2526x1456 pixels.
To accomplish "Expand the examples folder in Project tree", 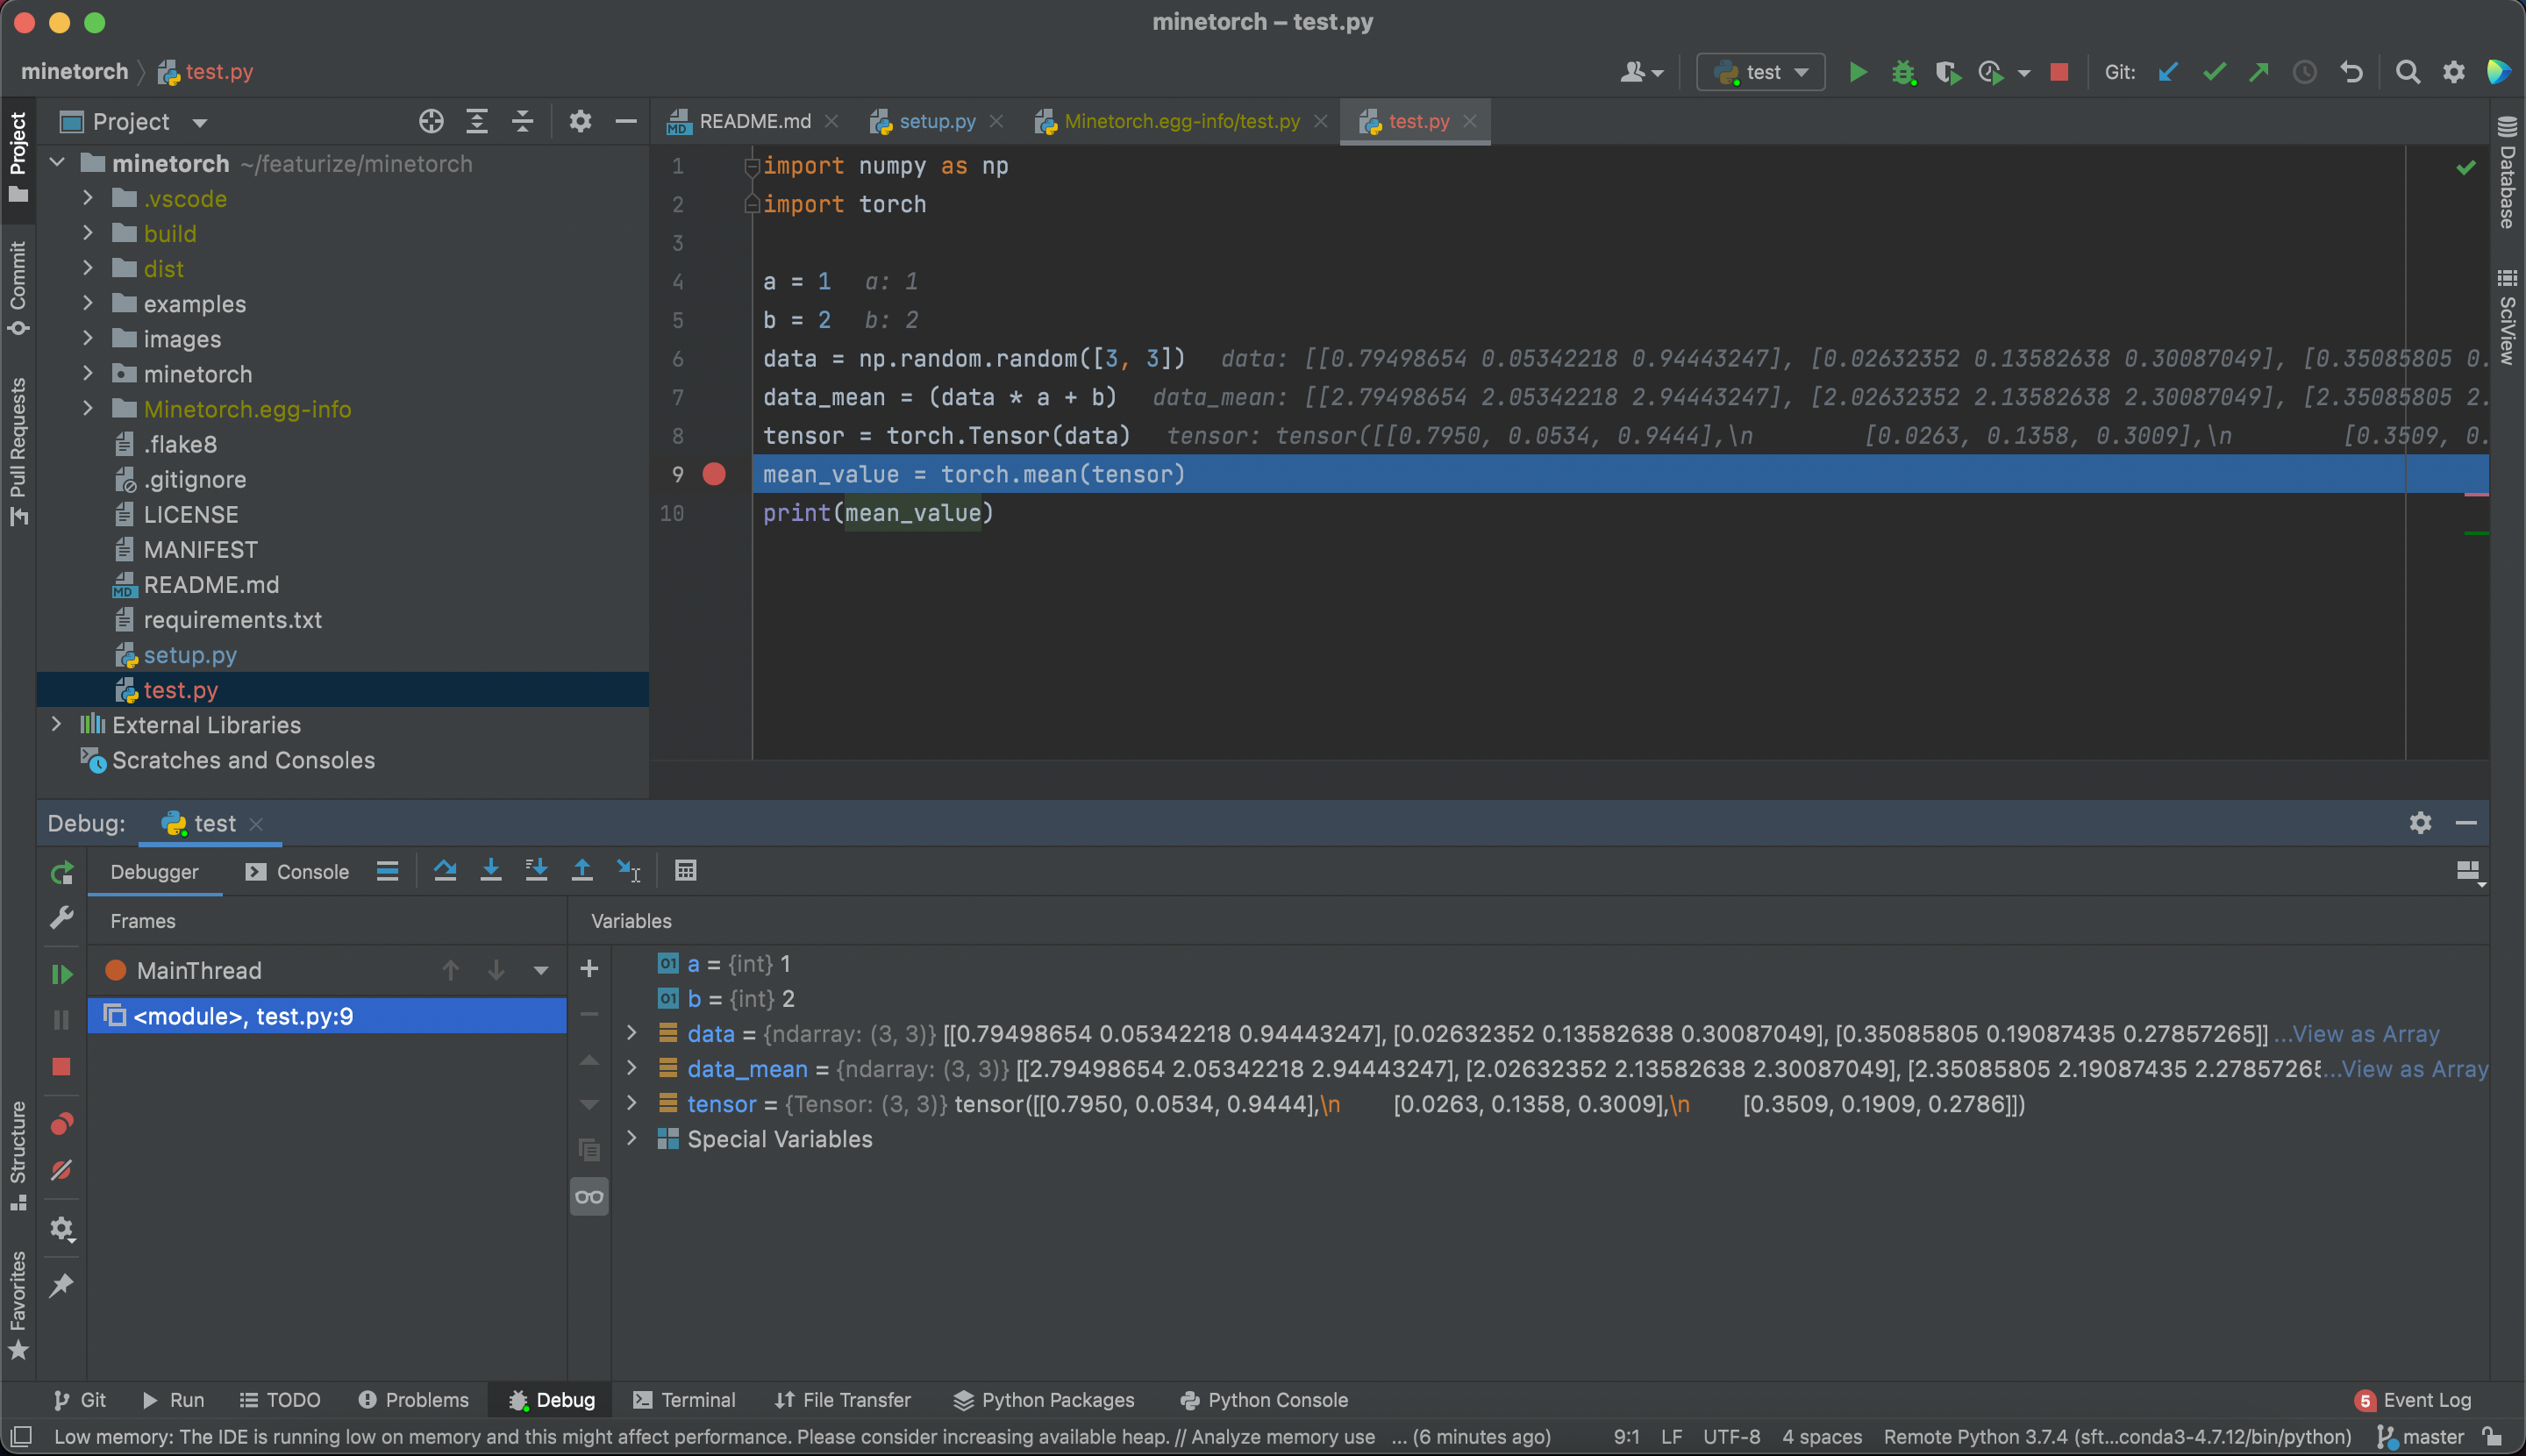I will 88,303.
